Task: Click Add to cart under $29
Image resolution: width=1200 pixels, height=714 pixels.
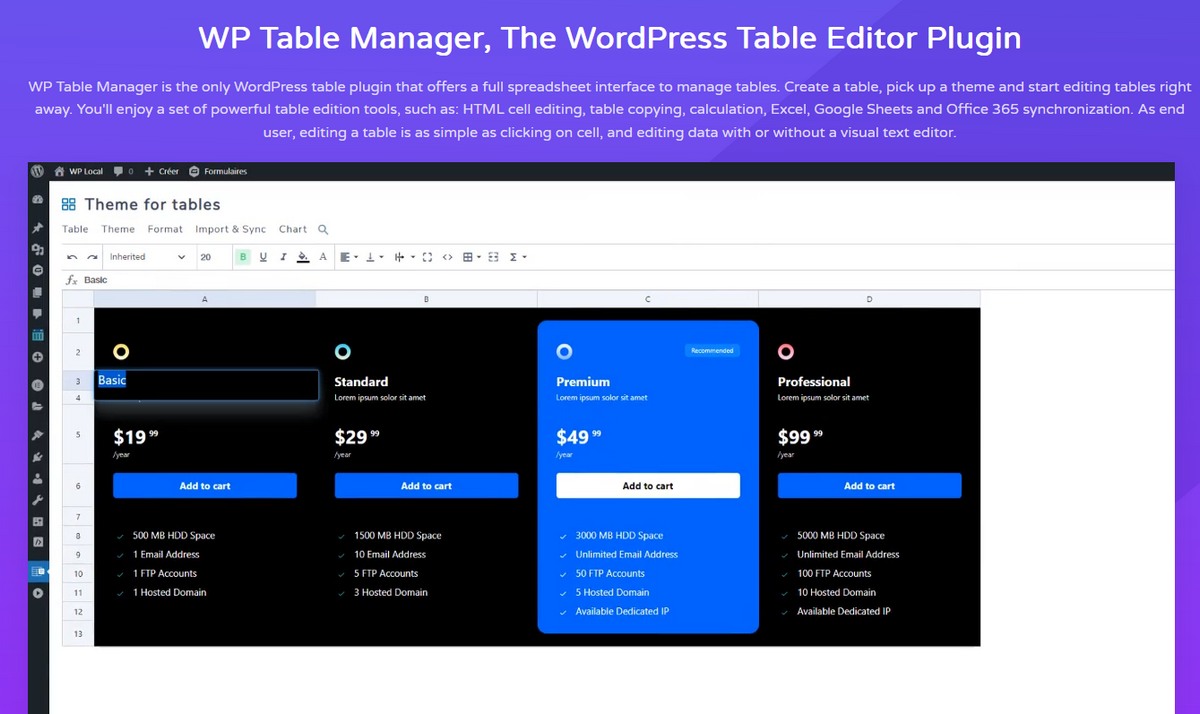Action: (426, 486)
